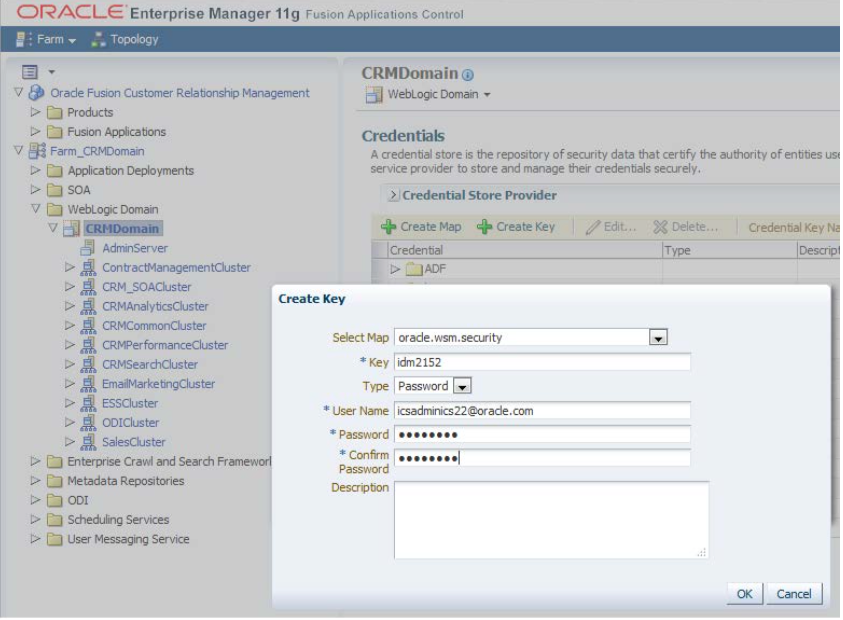
Task: Open the Select Map dropdown
Action: point(658,338)
